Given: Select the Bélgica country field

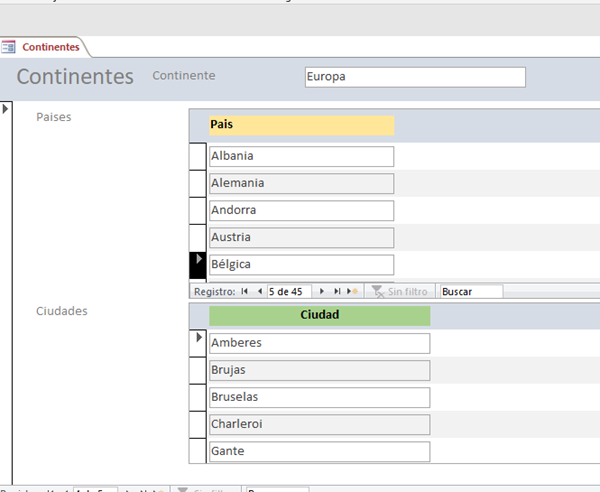Looking at the screenshot, I should (x=302, y=265).
